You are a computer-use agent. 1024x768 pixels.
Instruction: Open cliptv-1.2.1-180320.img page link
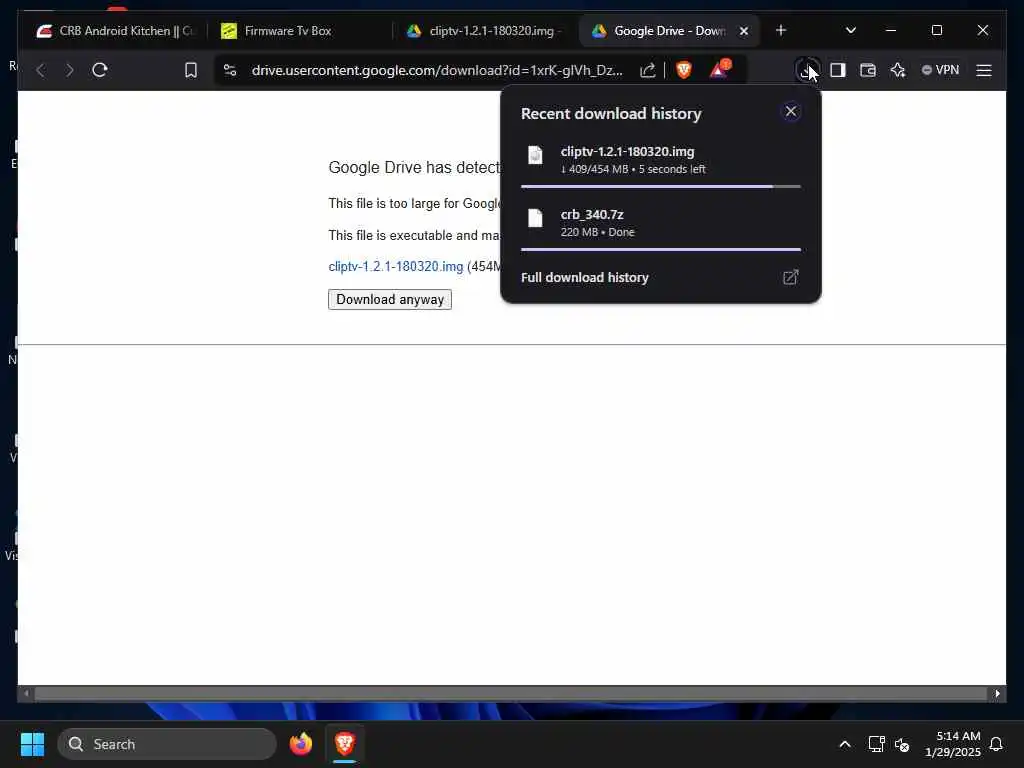(396, 266)
